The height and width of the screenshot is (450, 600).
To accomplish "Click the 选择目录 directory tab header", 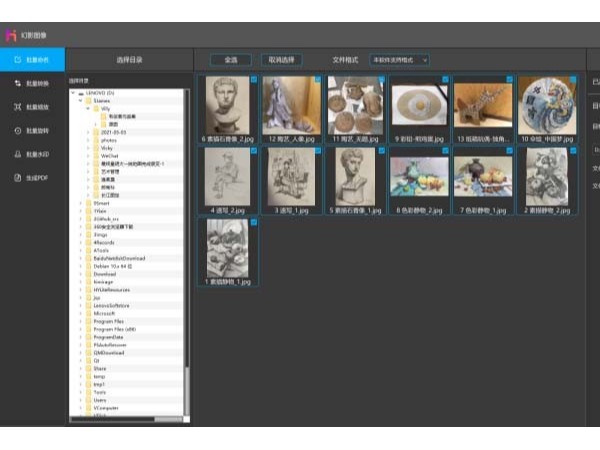I will [x=130, y=59].
